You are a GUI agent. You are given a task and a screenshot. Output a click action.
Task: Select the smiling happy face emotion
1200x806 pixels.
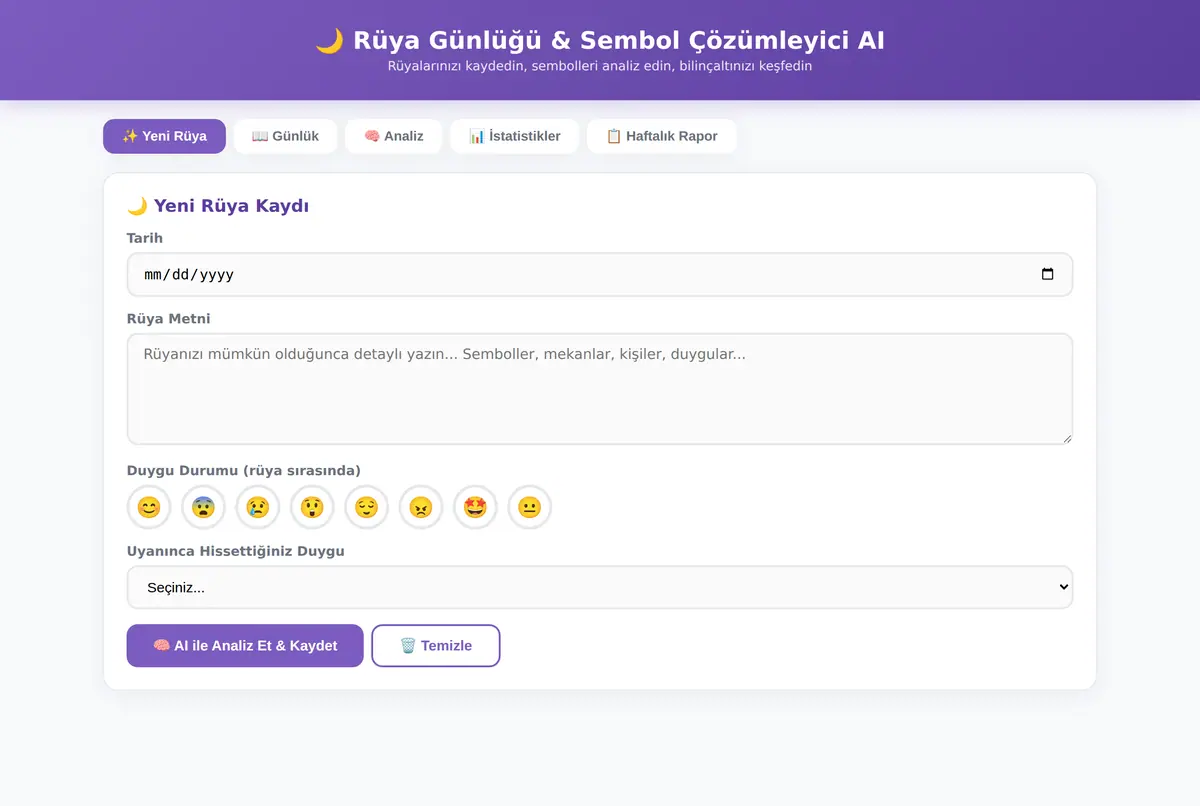pyautogui.click(x=149, y=507)
